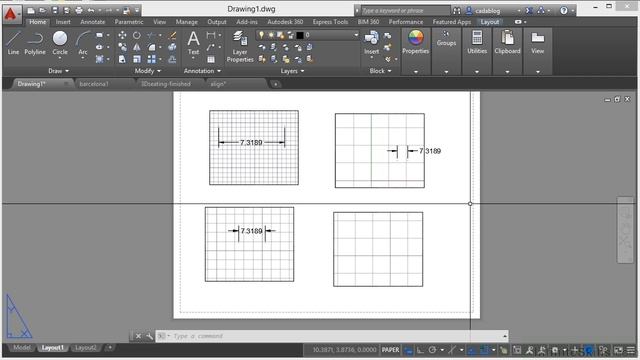Click the Open file icon in quick access
The image size is (640, 360).
(42, 10)
